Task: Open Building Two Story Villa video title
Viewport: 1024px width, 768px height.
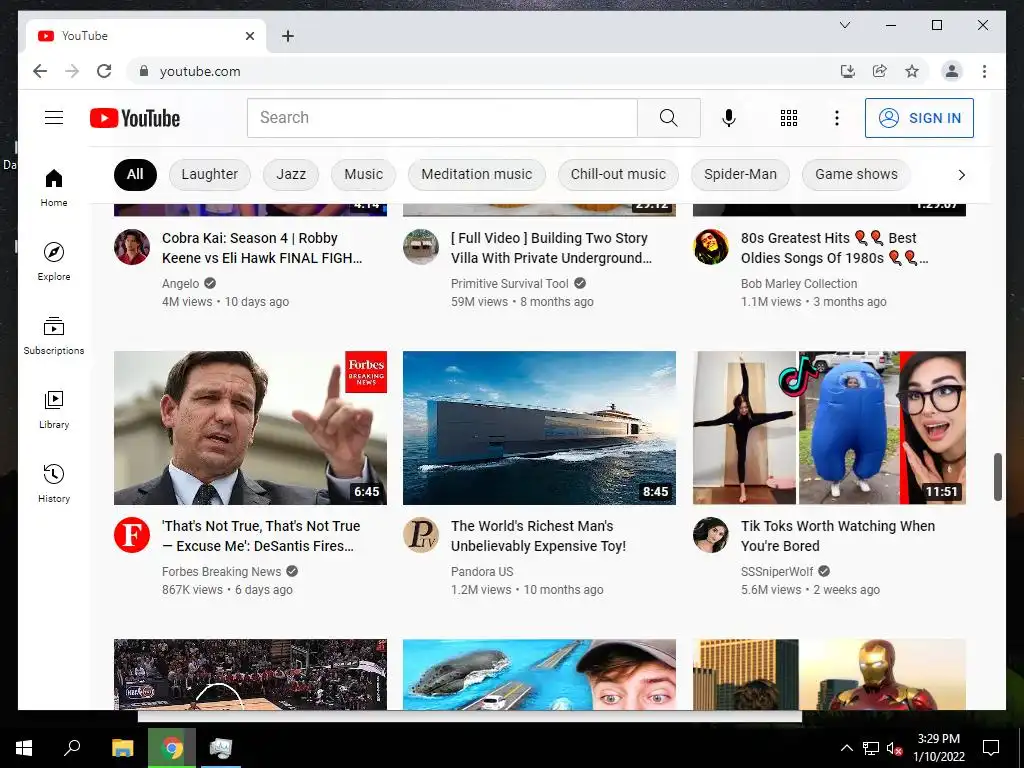Action: [x=551, y=248]
